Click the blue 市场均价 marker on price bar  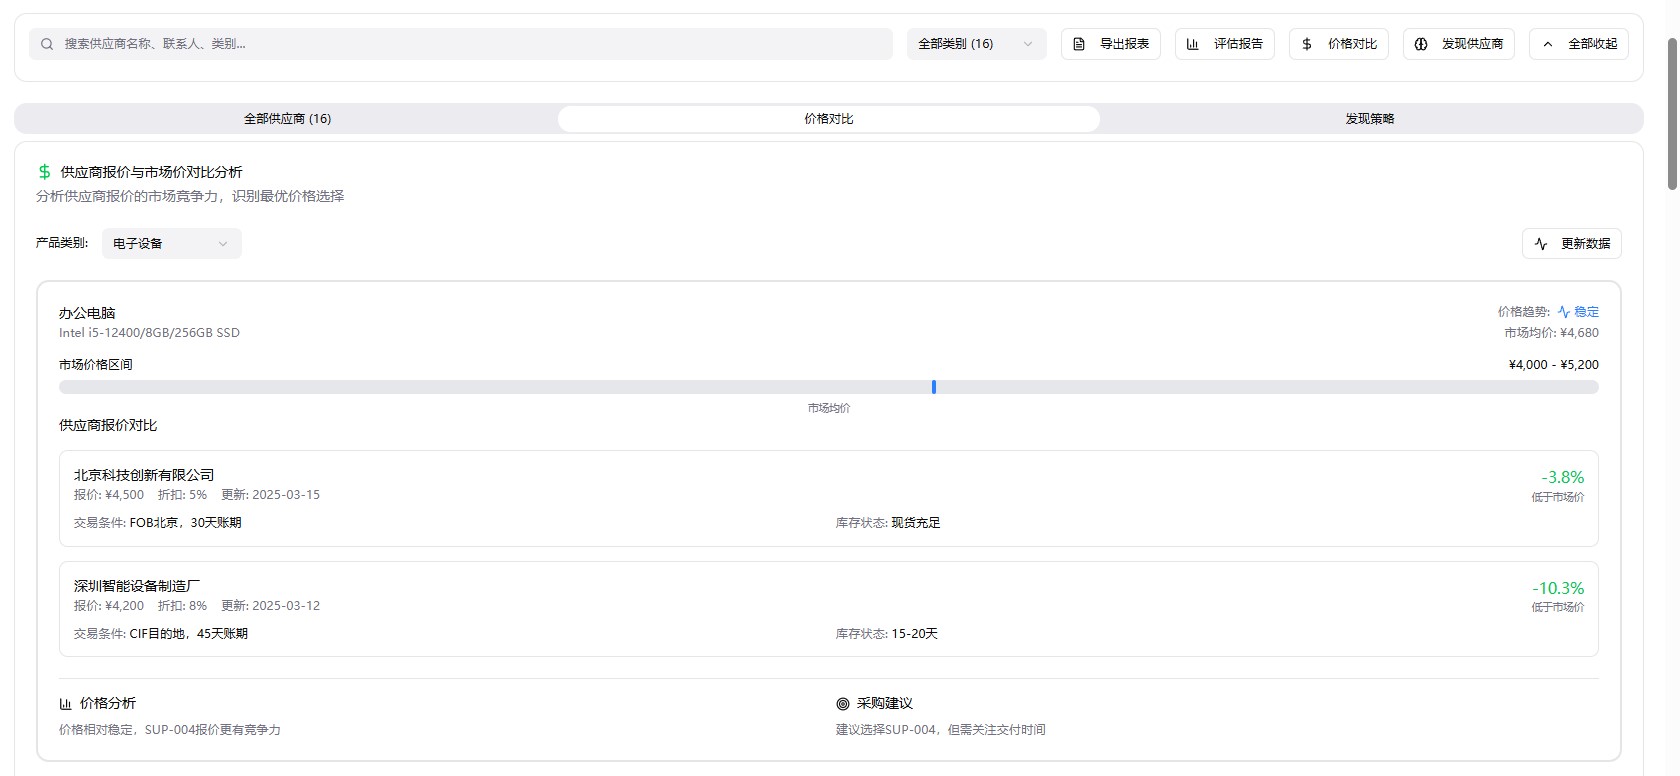click(934, 387)
